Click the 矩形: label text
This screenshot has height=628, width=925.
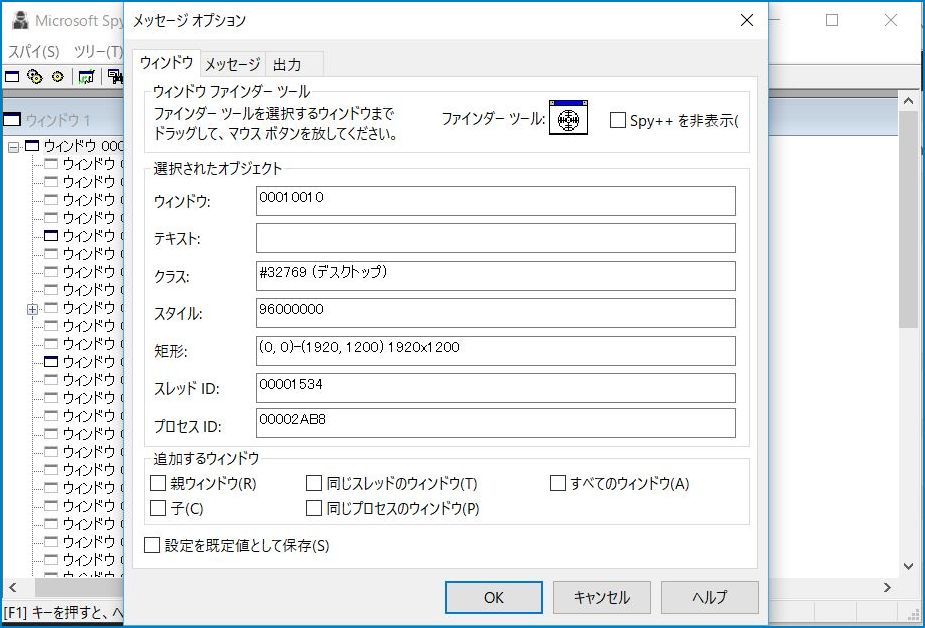tap(170, 351)
